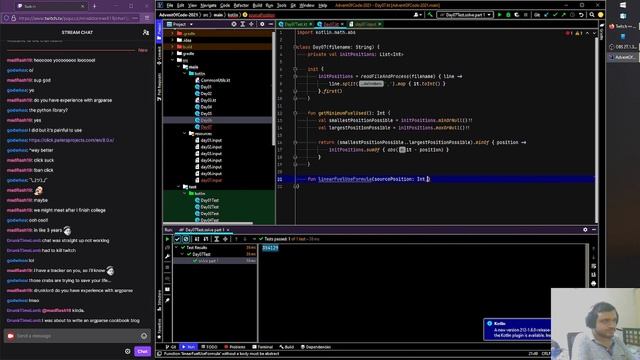Click Collapse All icon in the test results toolbar
The width and height of the screenshot is (640, 360).
click(x=225, y=239)
